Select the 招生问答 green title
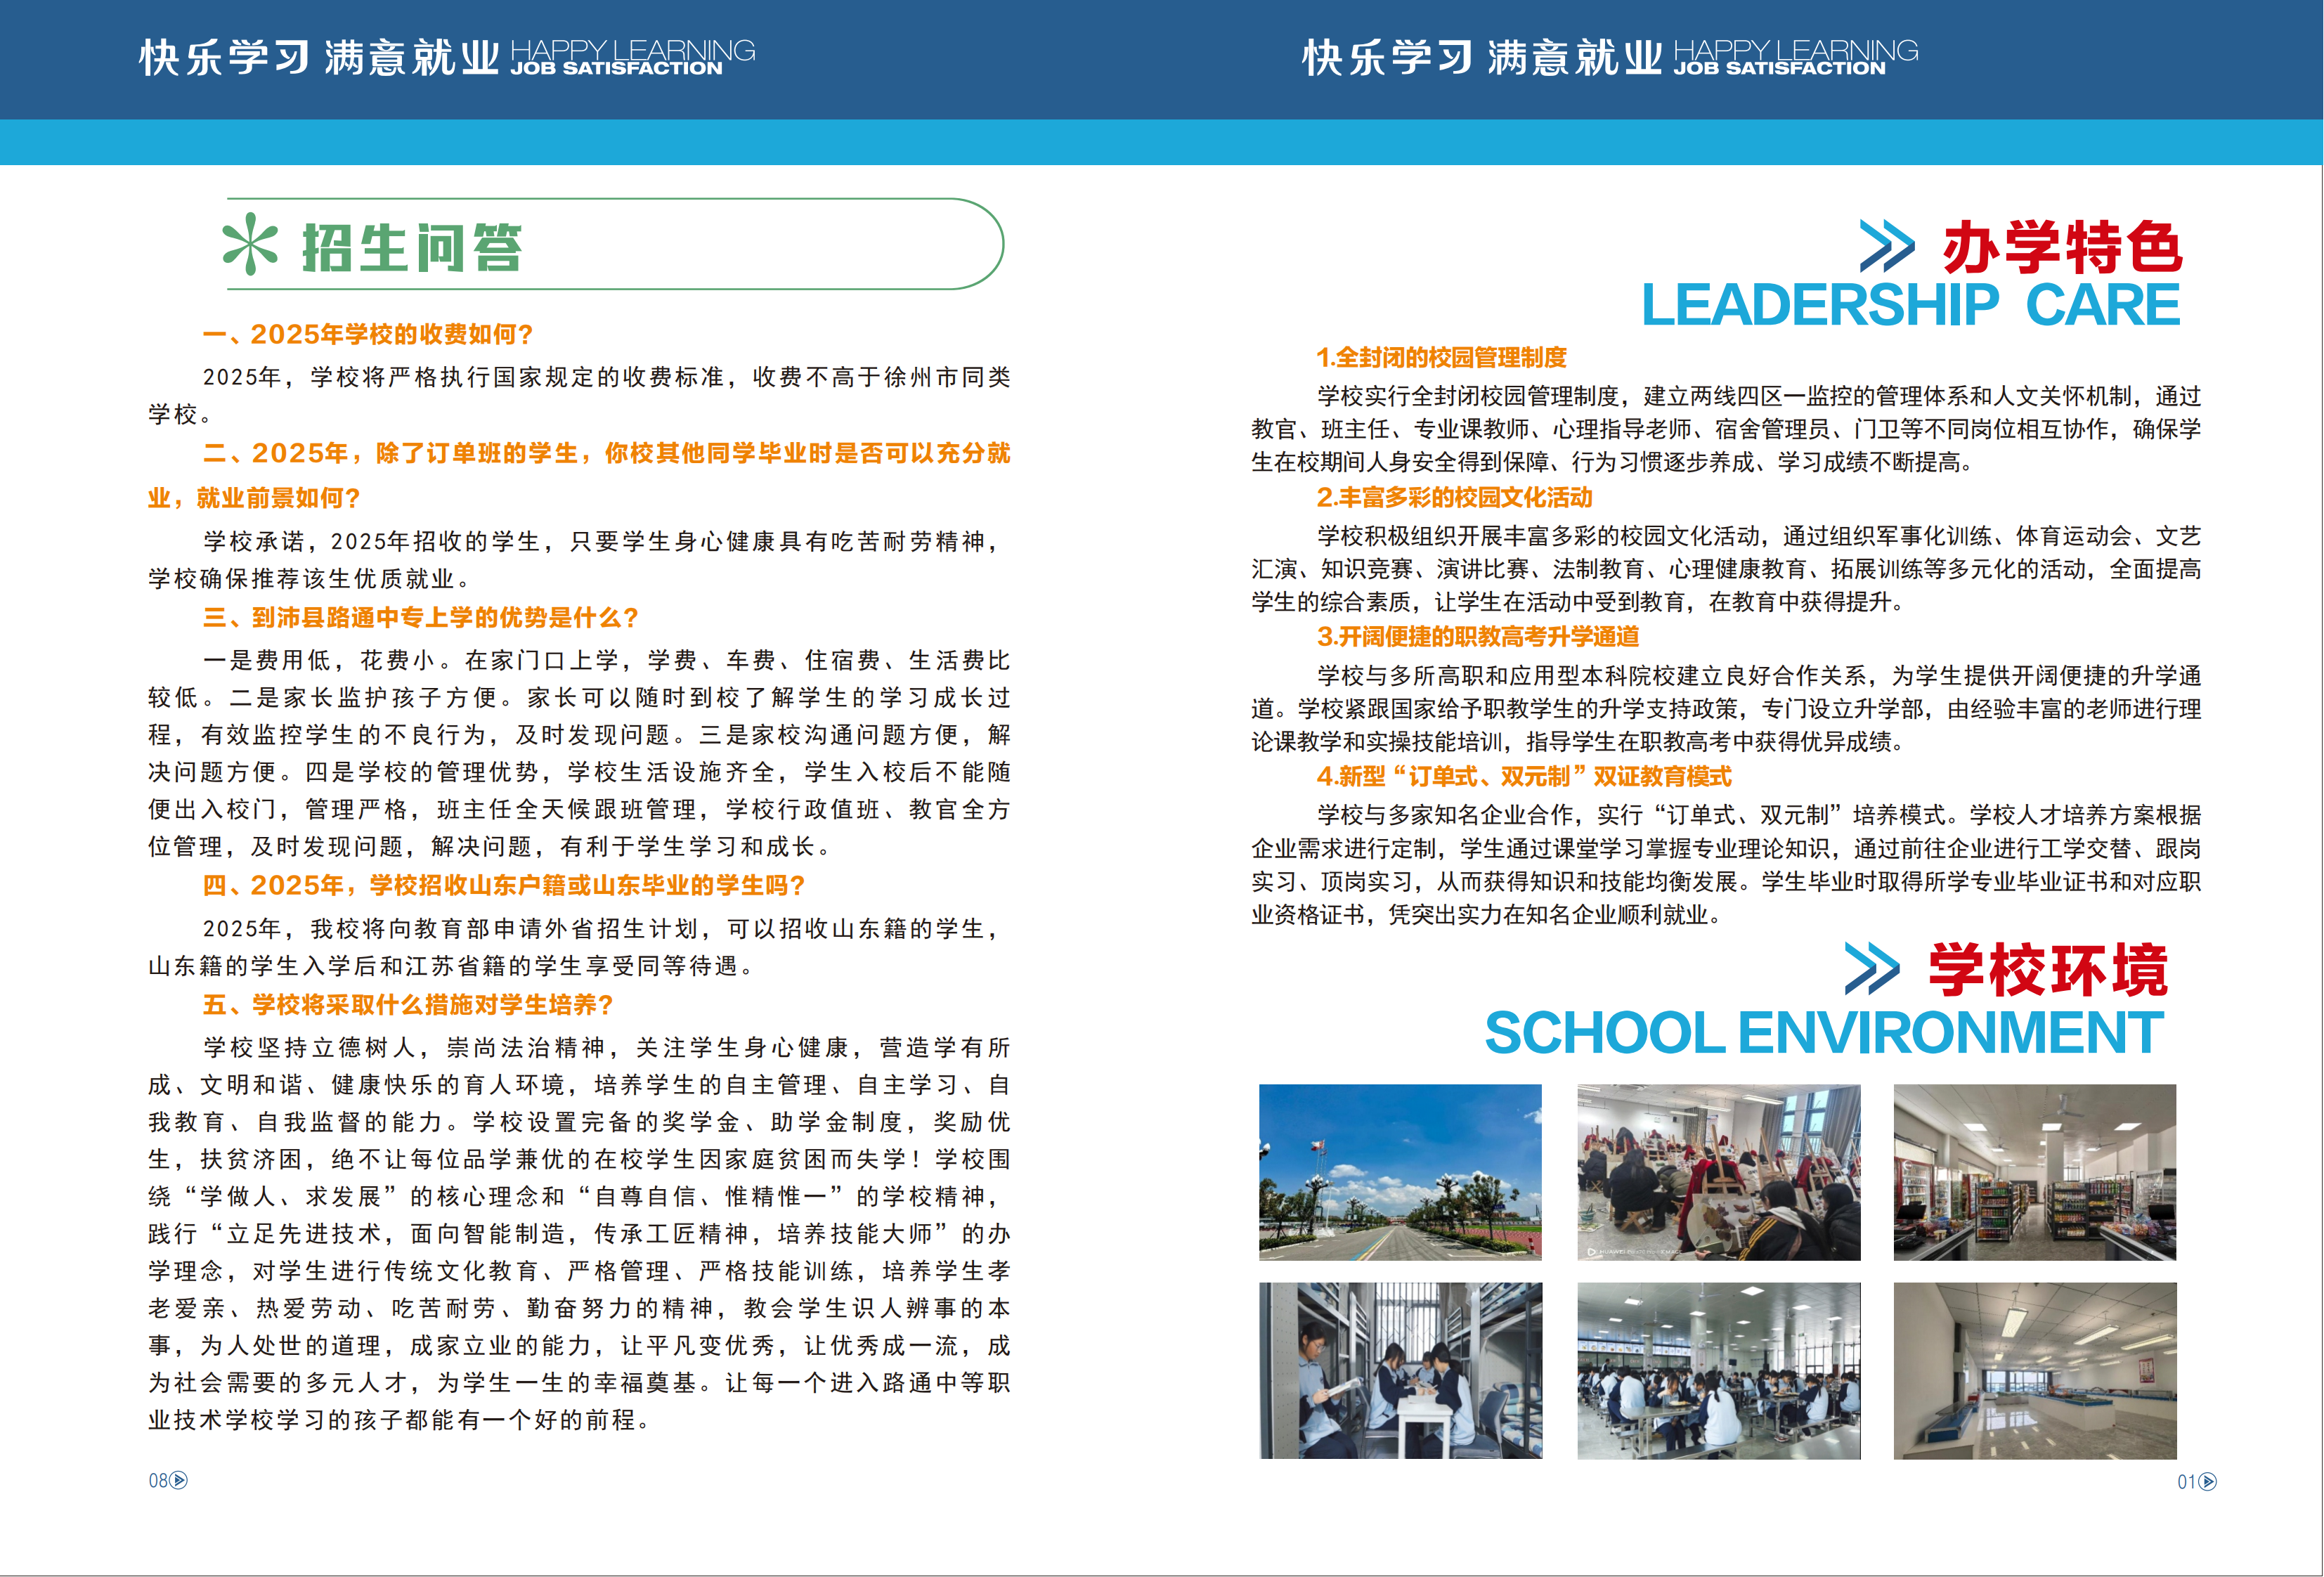 (412, 247)
